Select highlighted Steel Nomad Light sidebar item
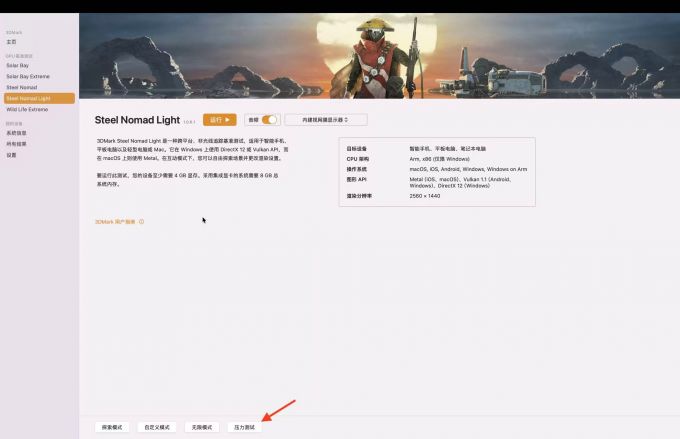The width and height of the screenshot is (680, 439). (x=39, y=98)
